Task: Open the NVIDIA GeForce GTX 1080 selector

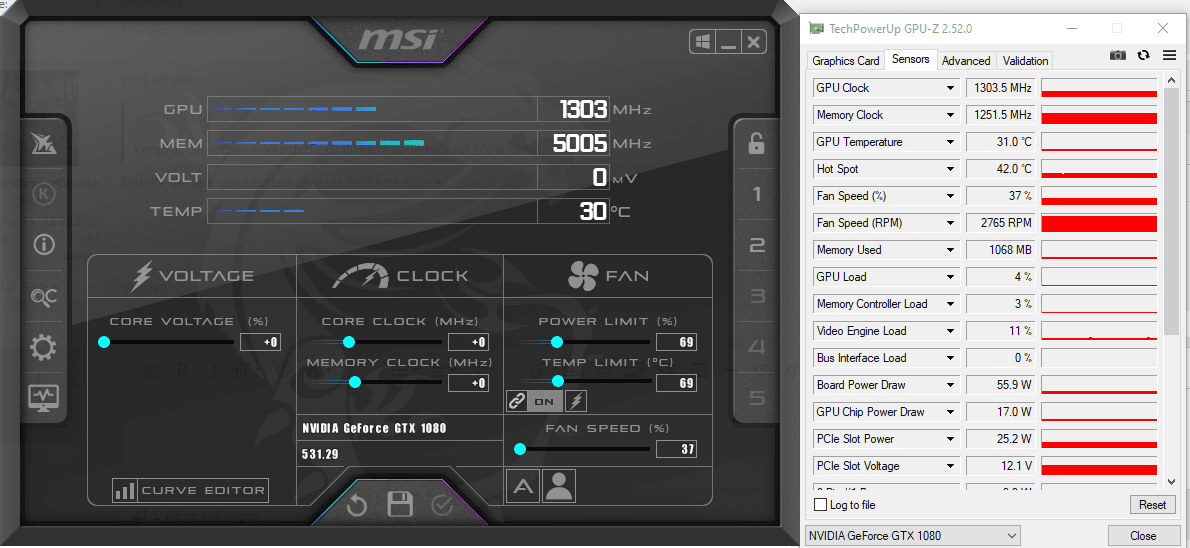Action: click(912, 536)
